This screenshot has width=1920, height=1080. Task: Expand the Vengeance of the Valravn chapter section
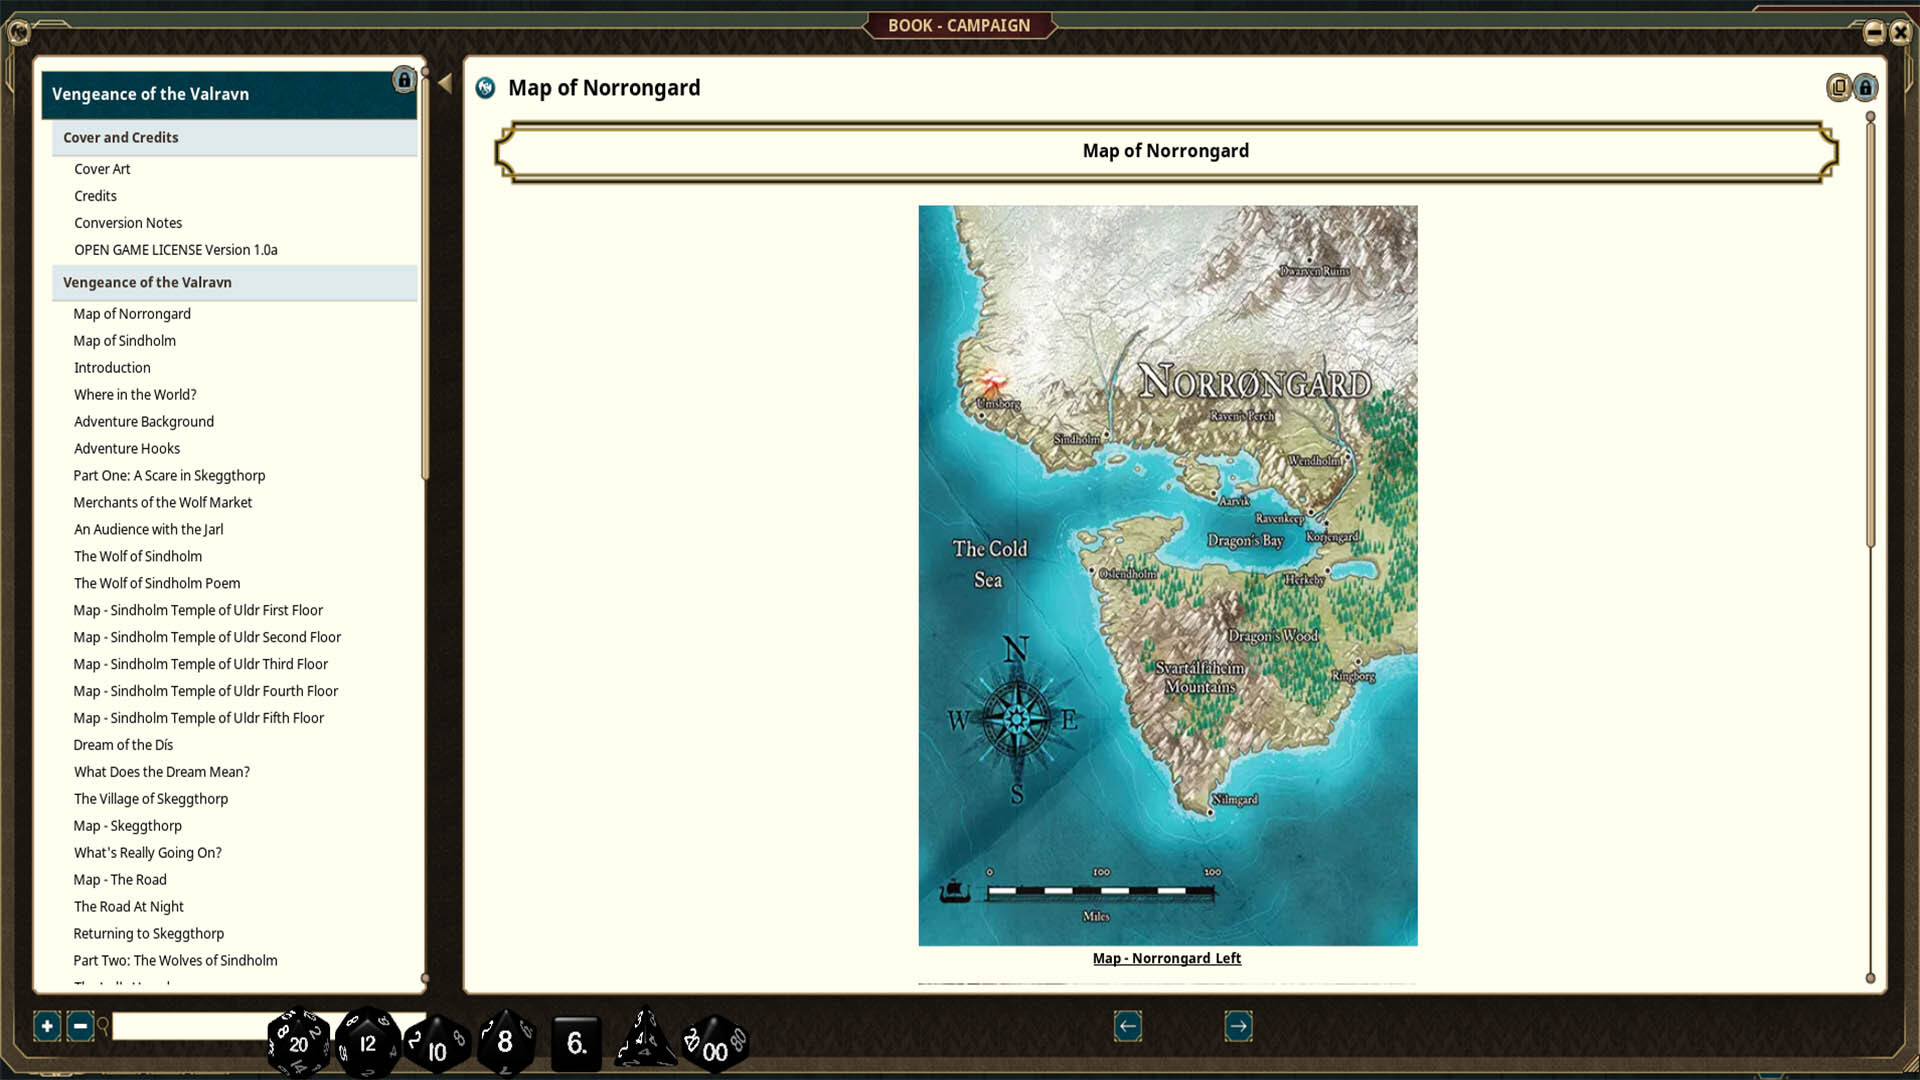tap(146, 283)
